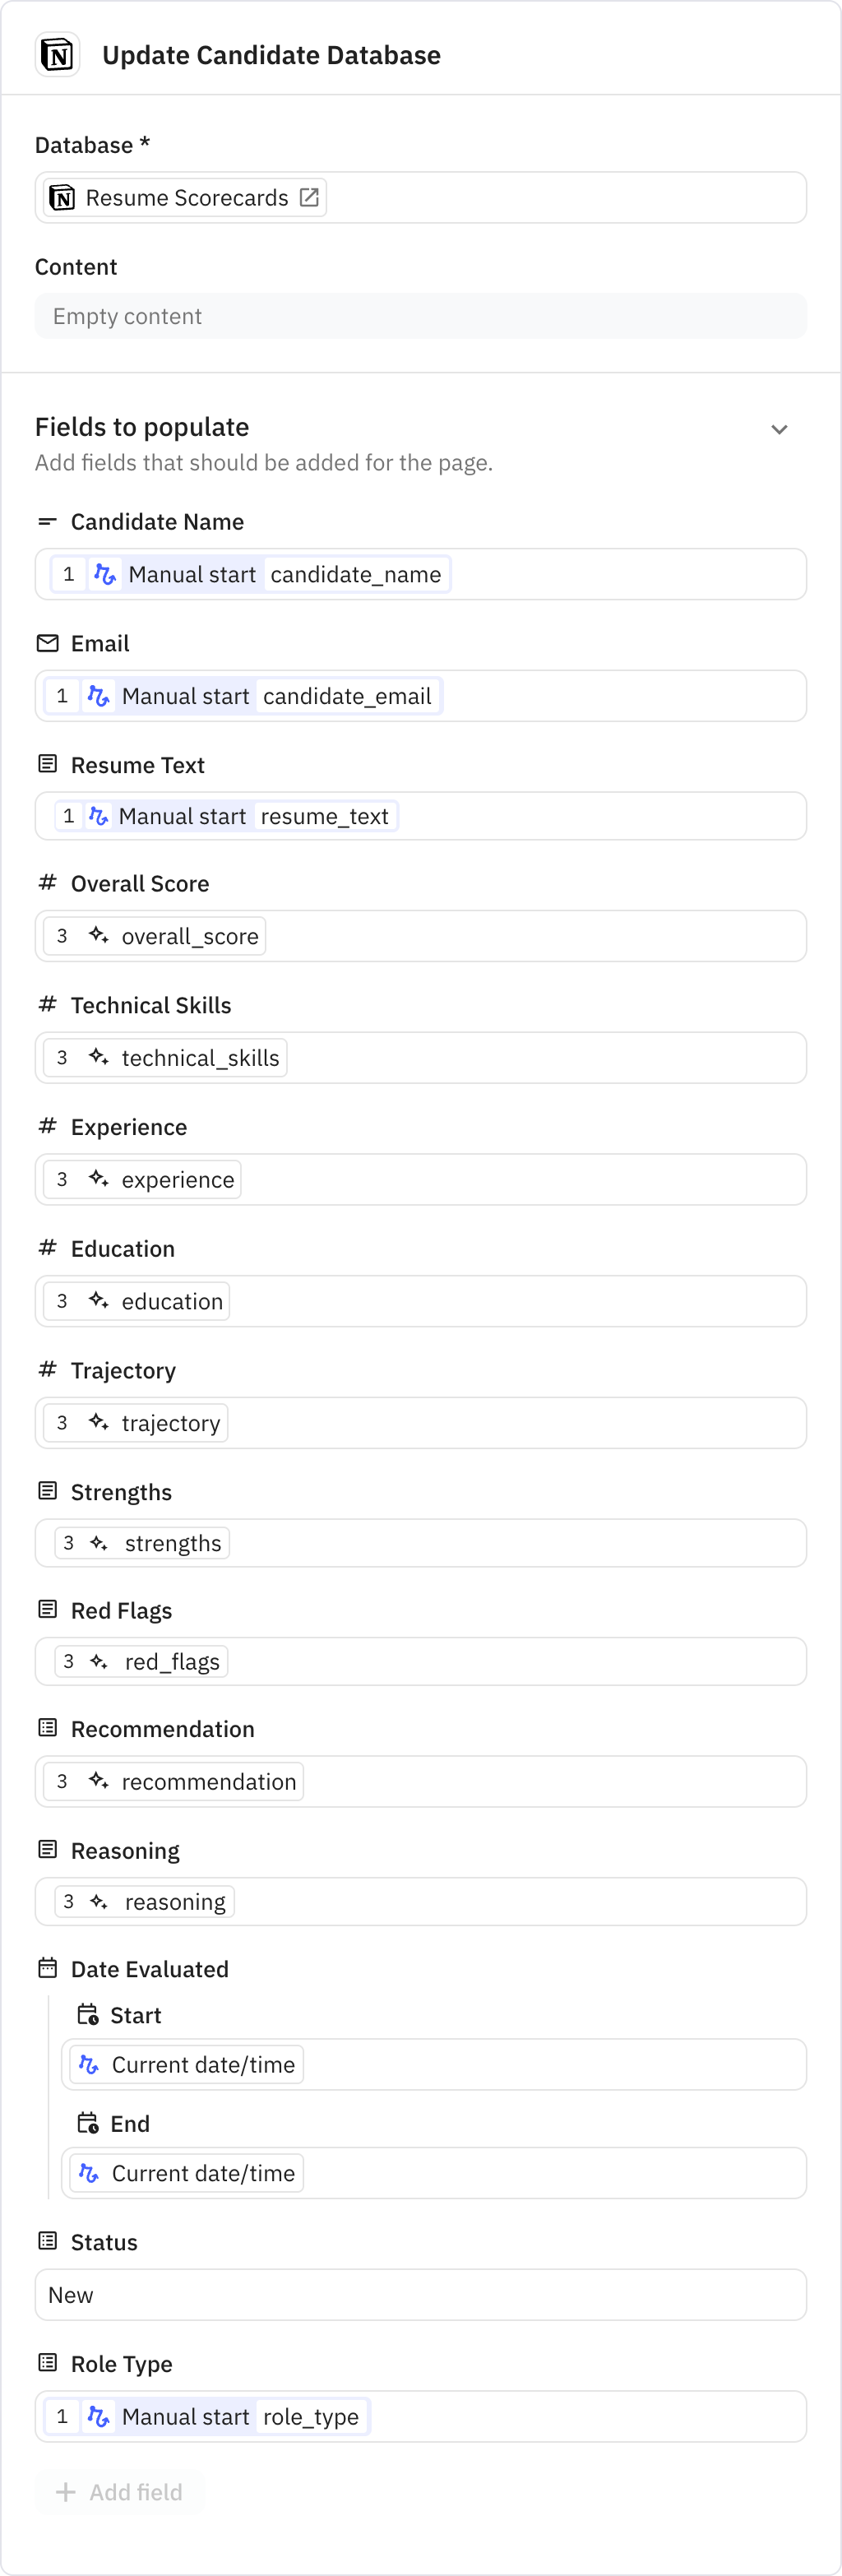Open Resume Scorecards via the external link icon
842x2576 pixels.
coord(310,197)
